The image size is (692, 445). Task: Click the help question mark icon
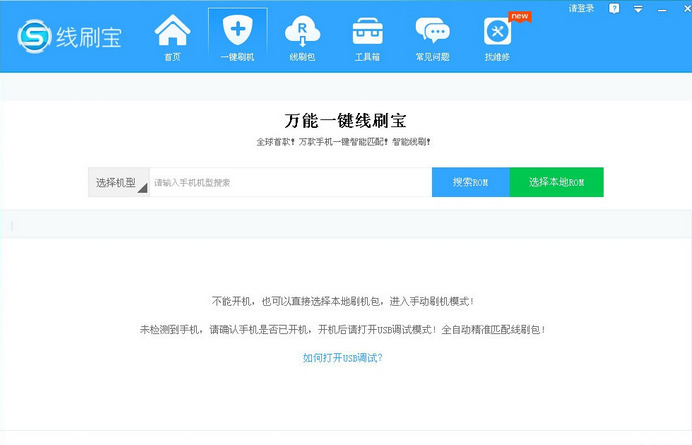pos(614,8)
